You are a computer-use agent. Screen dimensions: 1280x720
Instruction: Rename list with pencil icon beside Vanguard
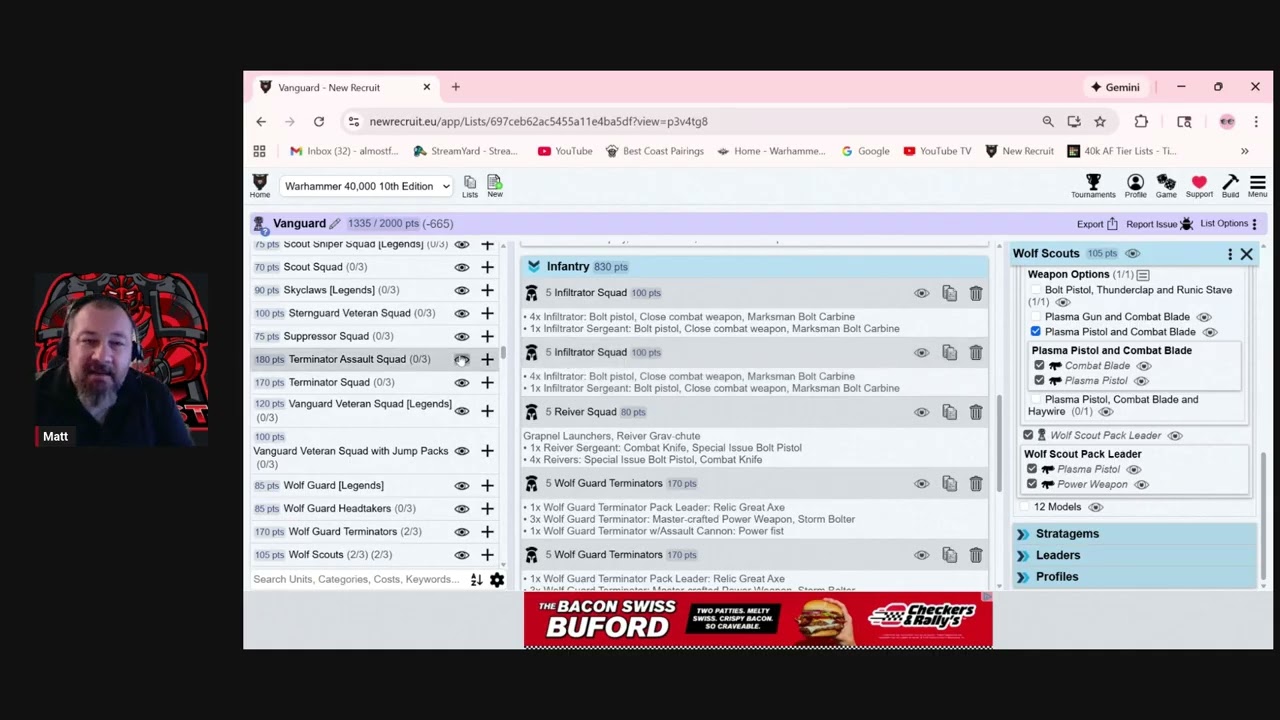335,223
